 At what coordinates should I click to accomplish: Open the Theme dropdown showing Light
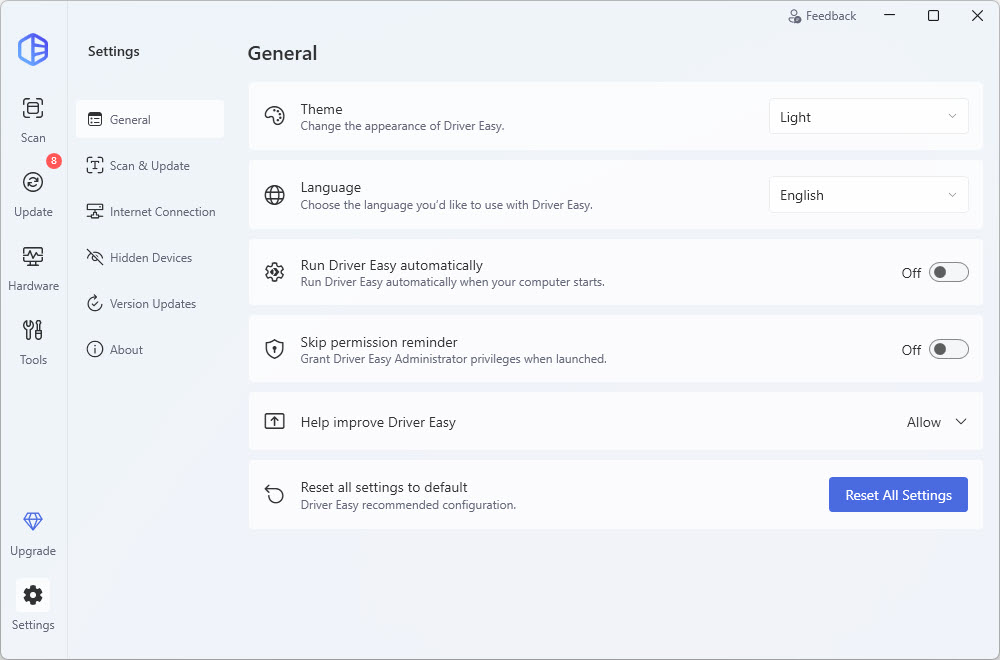[868, 117]
